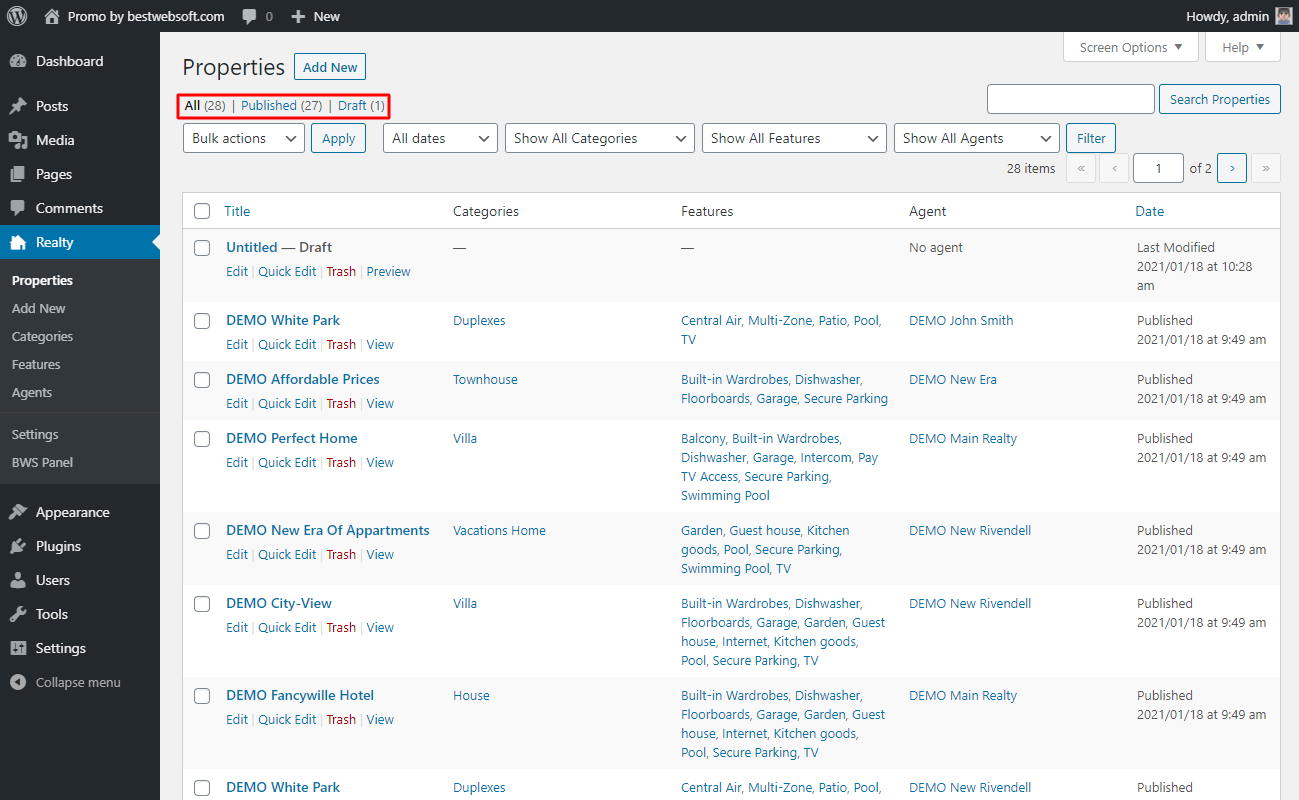The height and width of the screenshot is (800, 1299).
Task: Check the DEMO Perfect Home checkbox
Action: [202, 438]
